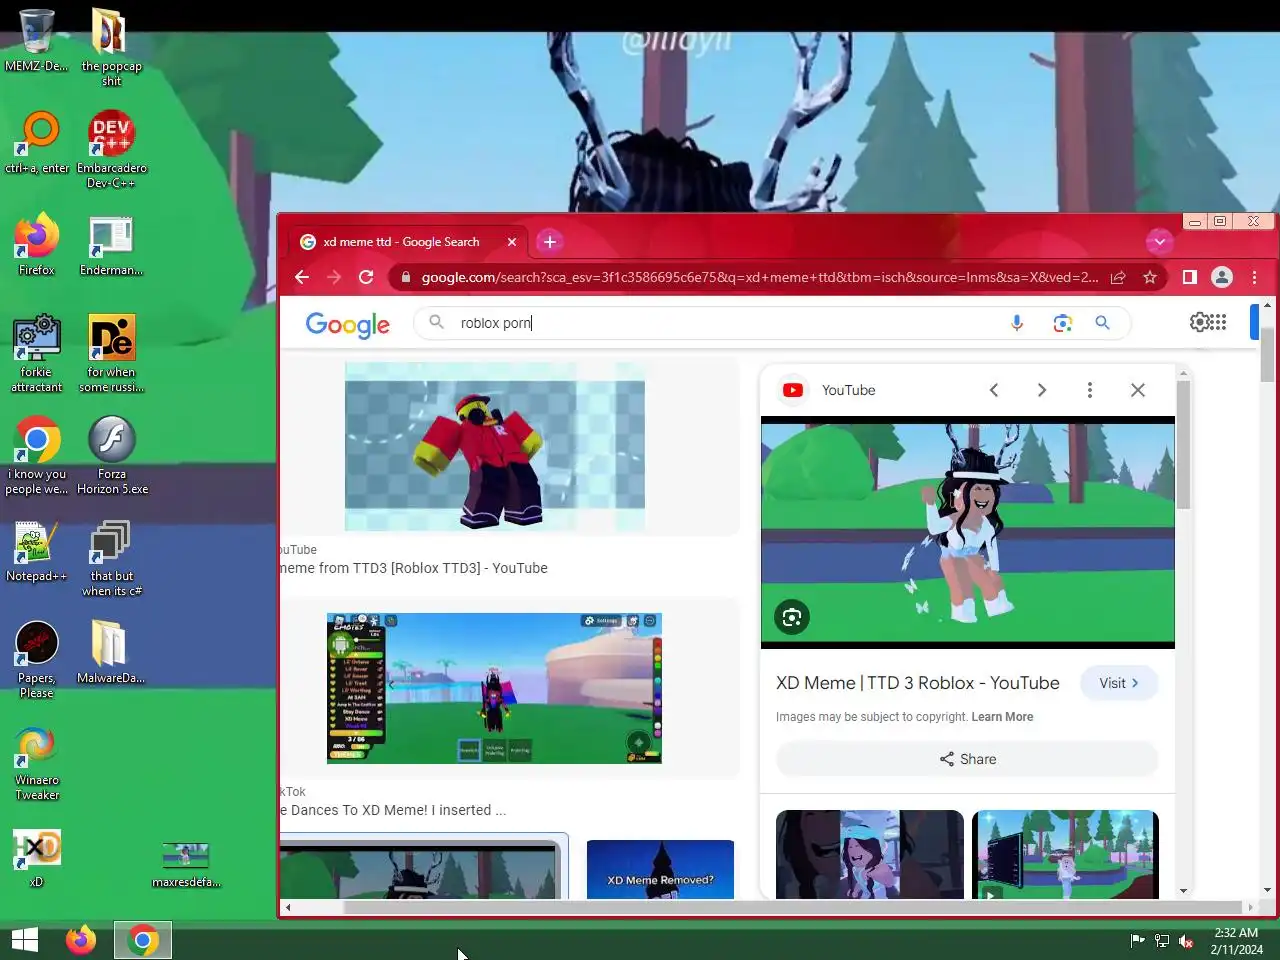Open the large preview image of dancing character

(x=968, y=532)
